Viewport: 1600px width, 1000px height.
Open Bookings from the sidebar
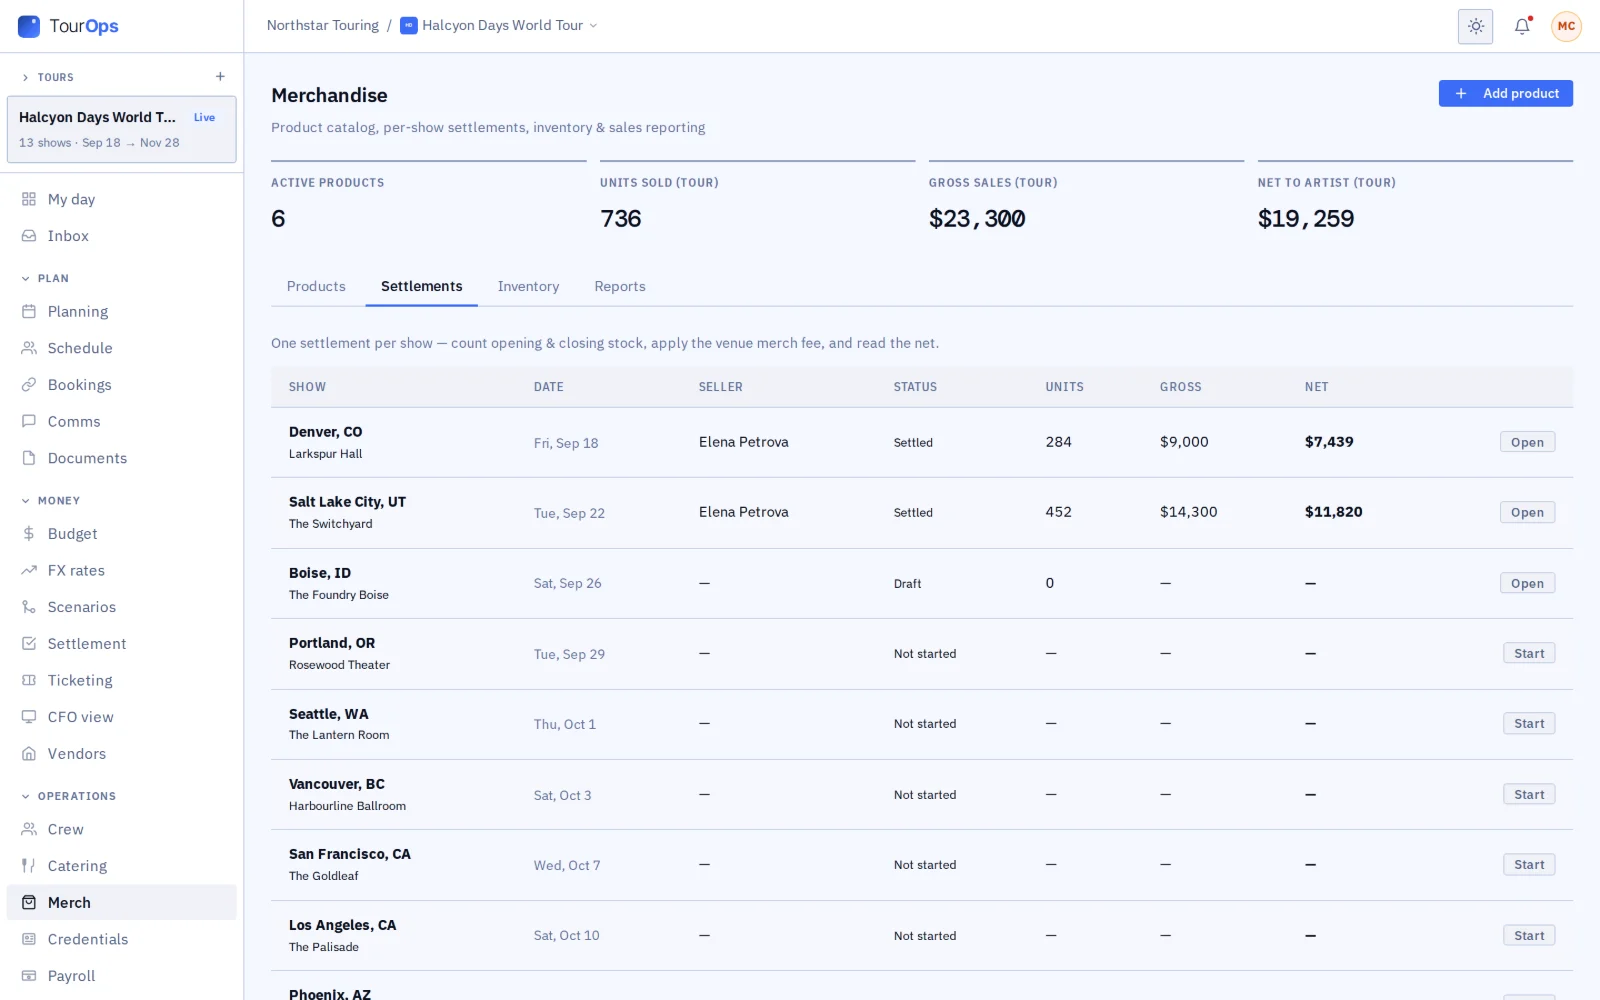[x=121, y=385]
